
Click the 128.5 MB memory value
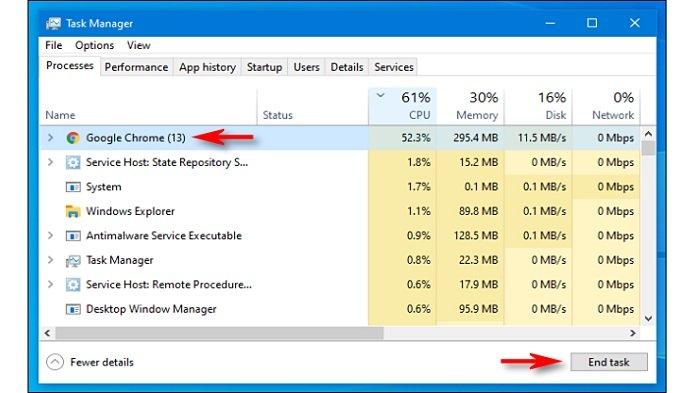coord(476,235)
